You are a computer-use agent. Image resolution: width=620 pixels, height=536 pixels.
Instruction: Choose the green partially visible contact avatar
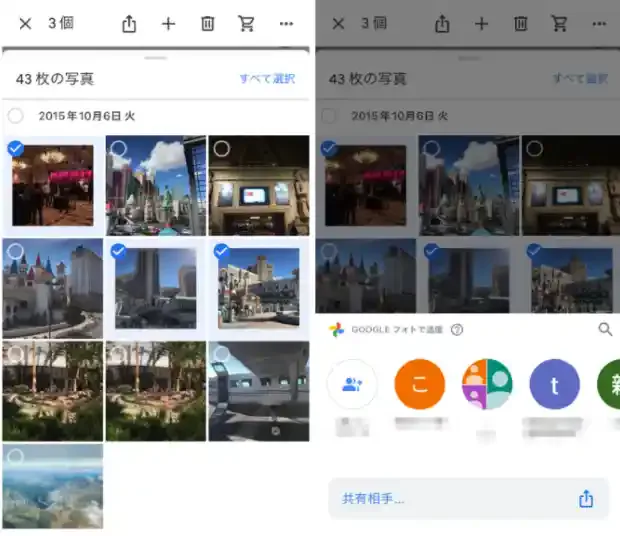[x=609, y=384]
